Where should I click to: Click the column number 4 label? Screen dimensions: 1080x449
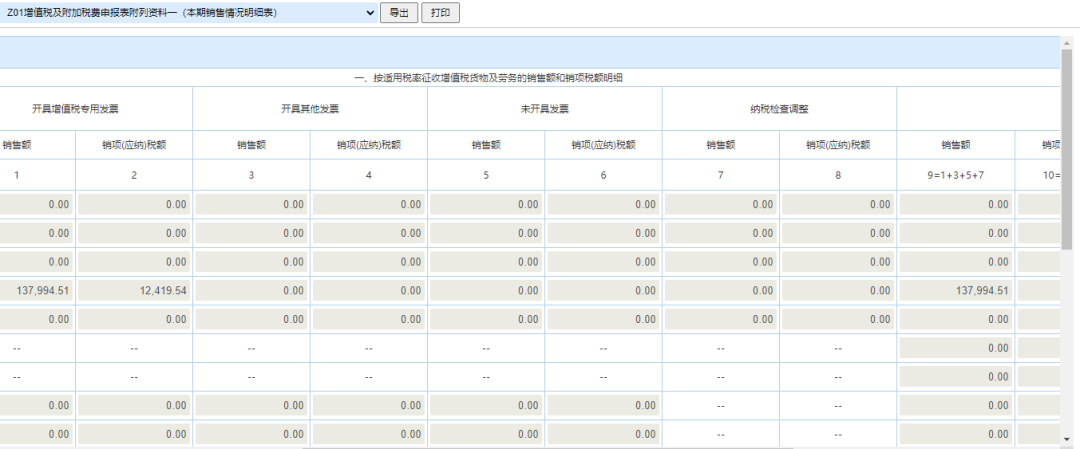coord(368,176)
